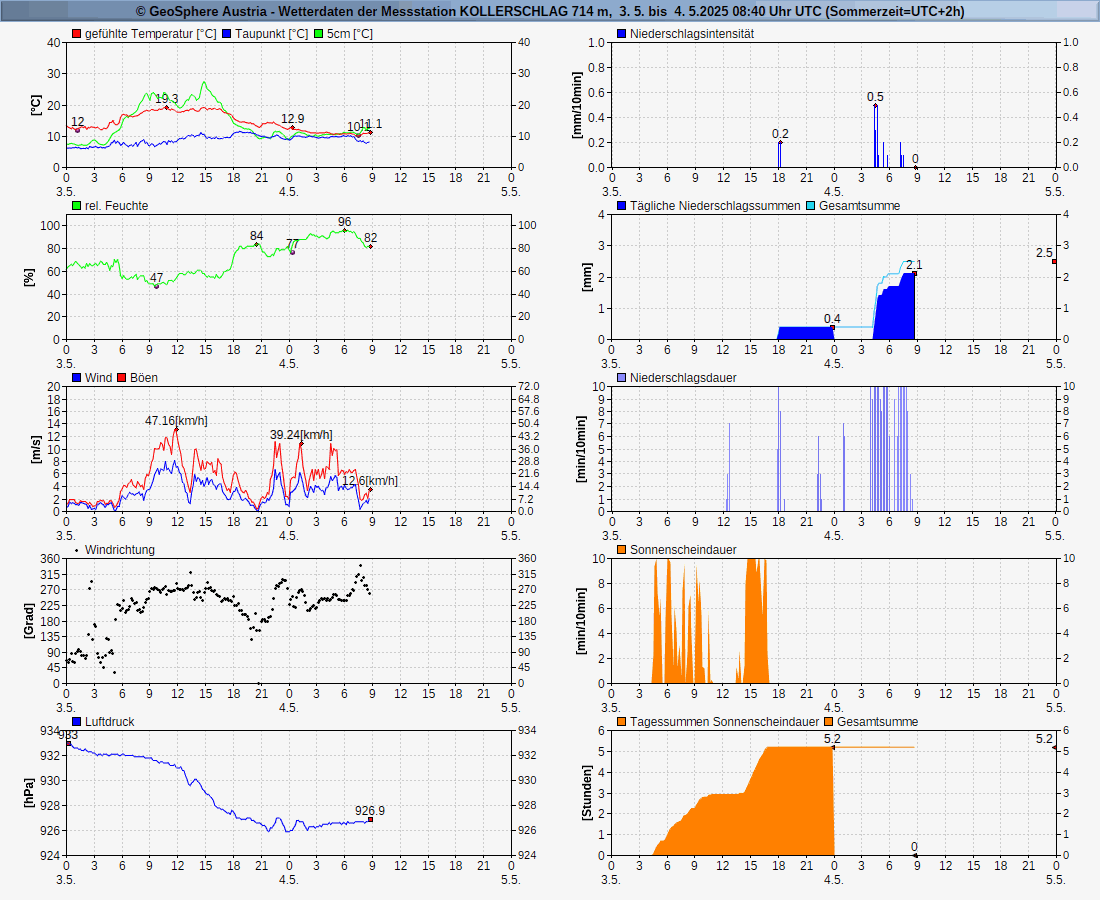The width and height of the screenshot is (1100, 900).
Task: Click the 2.1 daily precipitation sum label
Action: tap(914, 264)
